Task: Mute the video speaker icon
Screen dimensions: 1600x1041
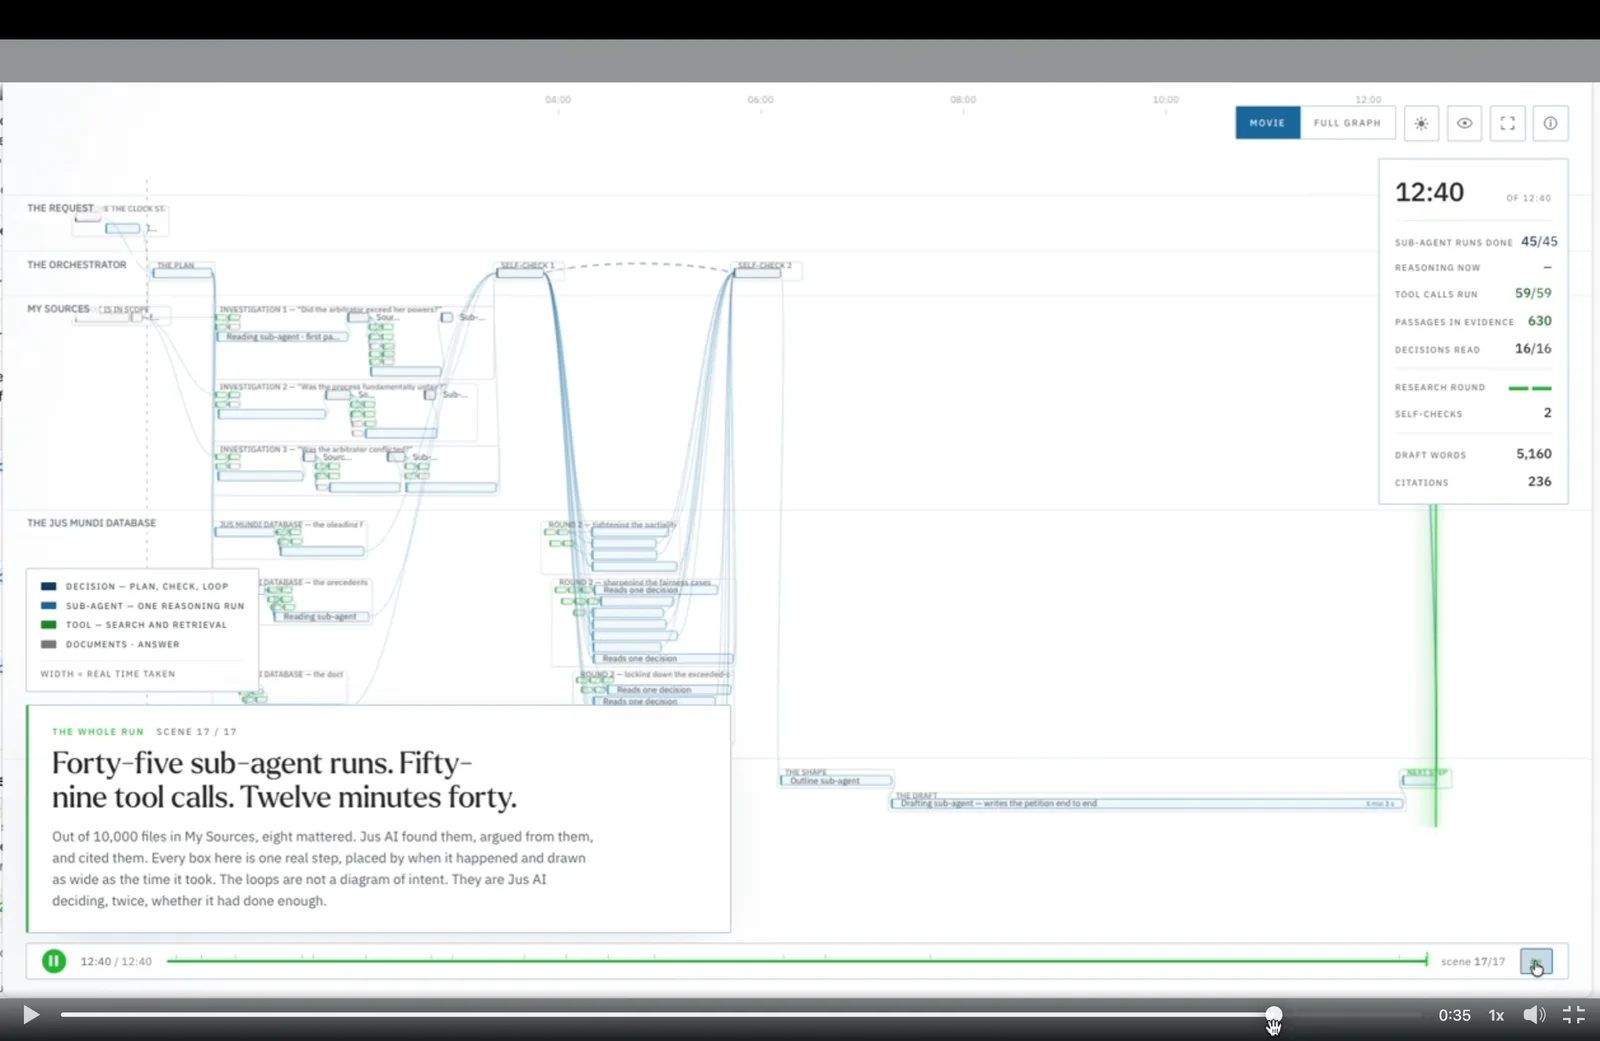Action: pyautogui.click(x=1534, y=1015)
